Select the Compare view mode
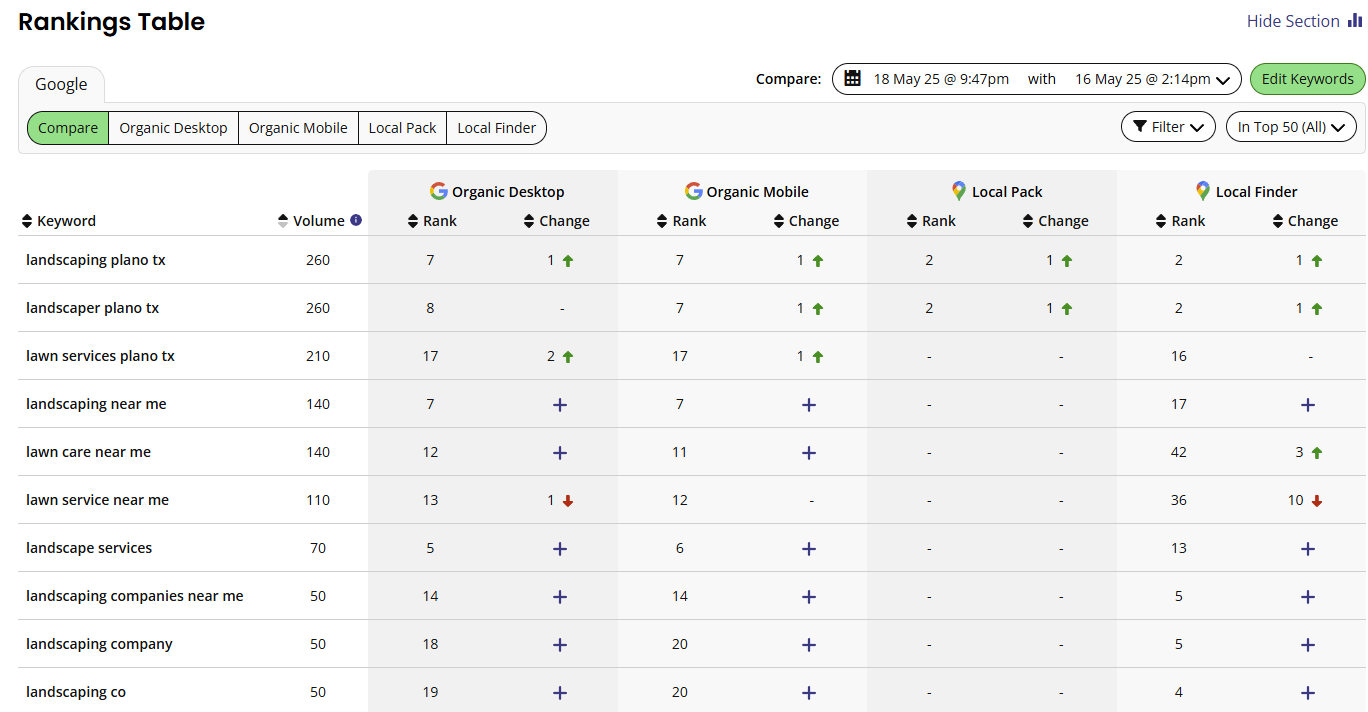The height and width of the screenshot is (712, 1368). [x=67, y=127]
